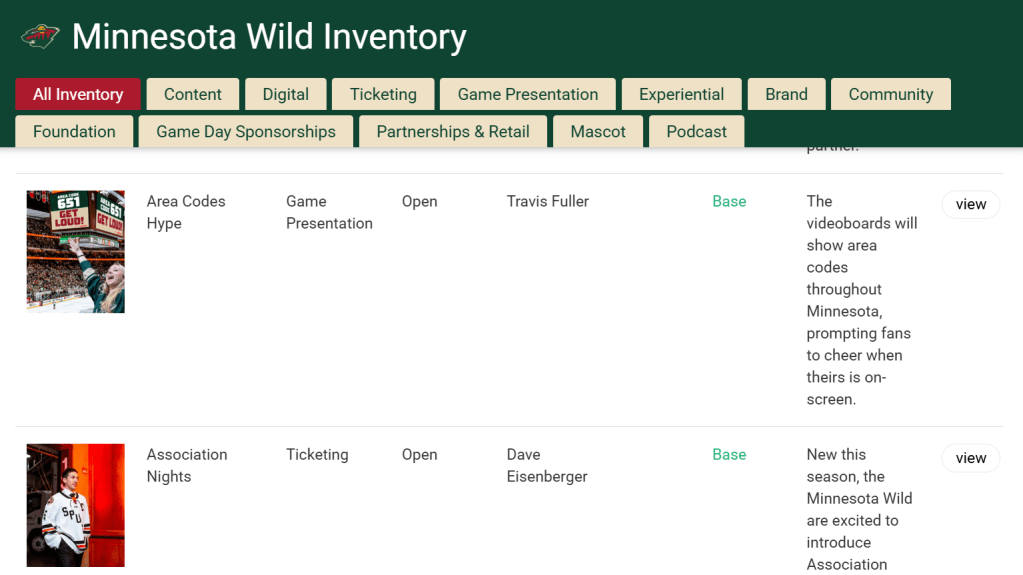Switch to the Brand tab

pyautogui.click(x=786, y=94)
